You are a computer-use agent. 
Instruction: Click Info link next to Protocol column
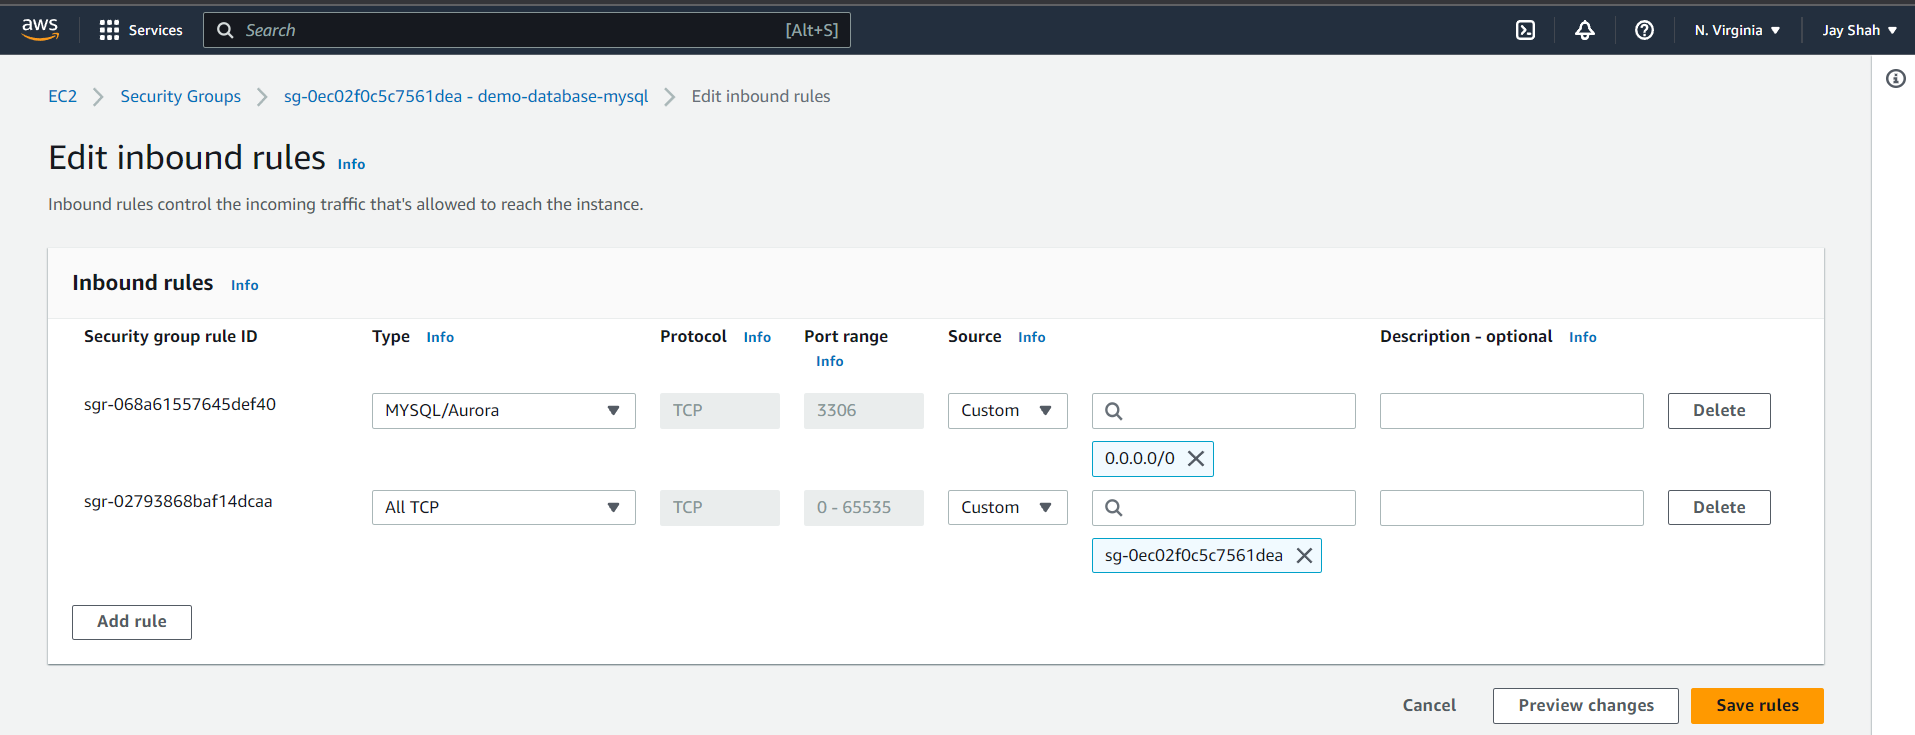(757, 337)
